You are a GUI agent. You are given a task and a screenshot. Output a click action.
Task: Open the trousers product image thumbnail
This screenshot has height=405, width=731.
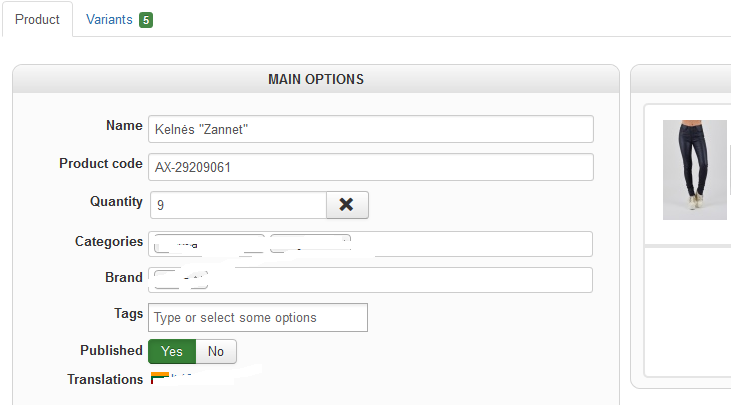click(x=695, y=170)
